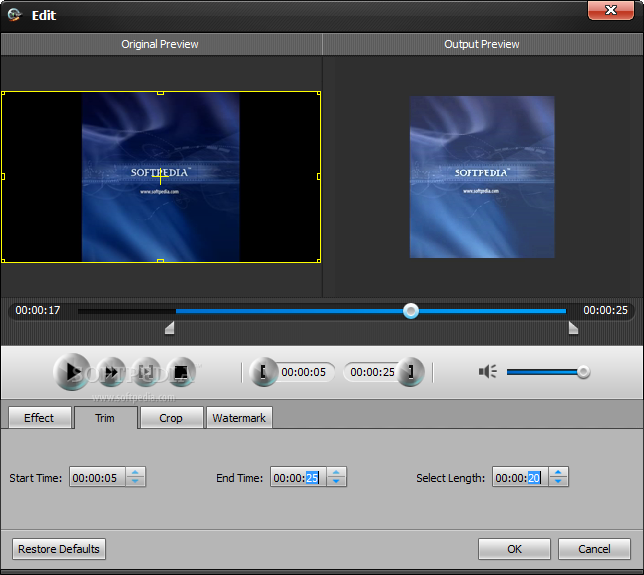Click the Cancel button
The height and width of the screenshot is (575, 644).
pos(594,549)
